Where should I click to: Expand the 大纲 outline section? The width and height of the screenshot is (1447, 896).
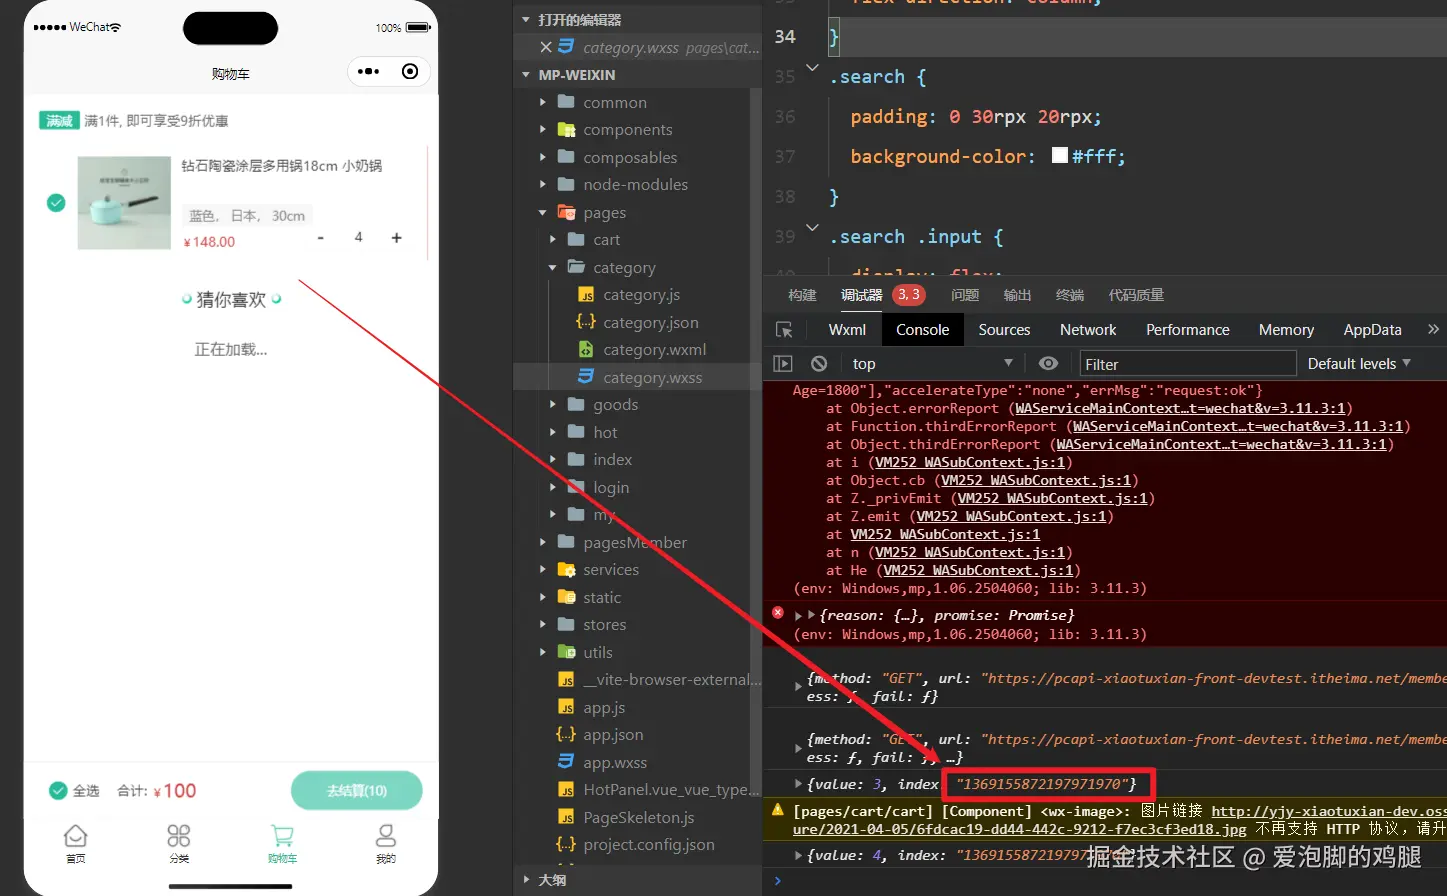tap(526, 880)
